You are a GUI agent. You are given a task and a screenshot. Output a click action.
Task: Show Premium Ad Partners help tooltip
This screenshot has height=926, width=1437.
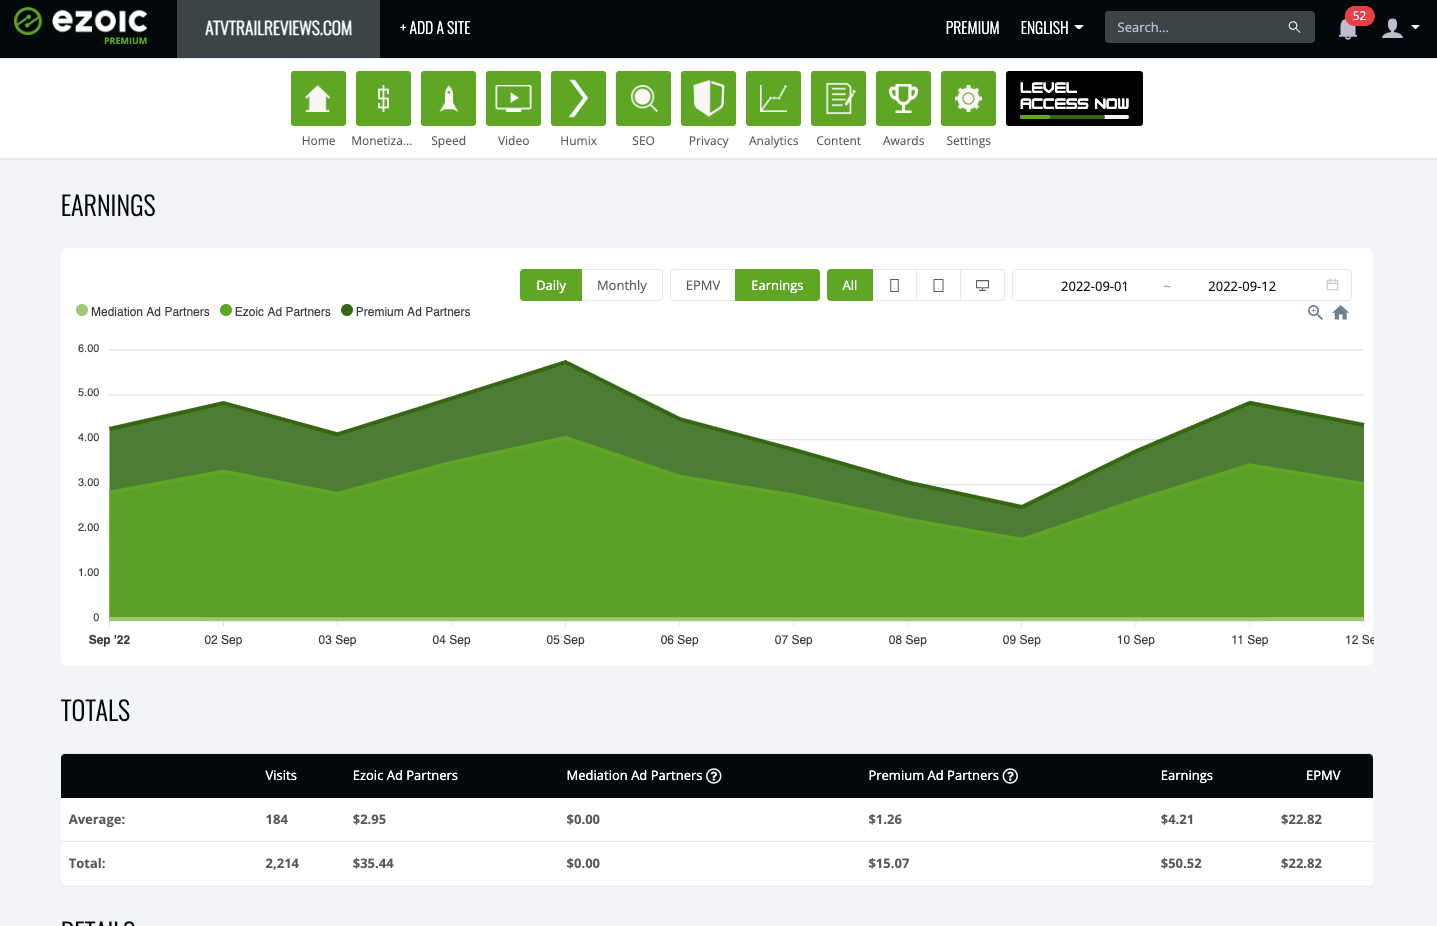1010,776
